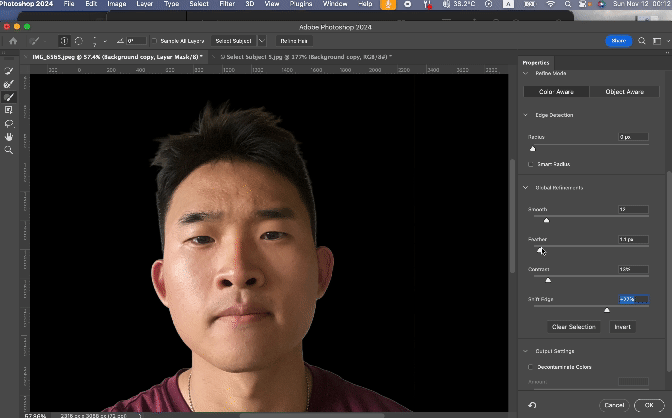Enable the Sample All Layers checkbox

[156, 41]
